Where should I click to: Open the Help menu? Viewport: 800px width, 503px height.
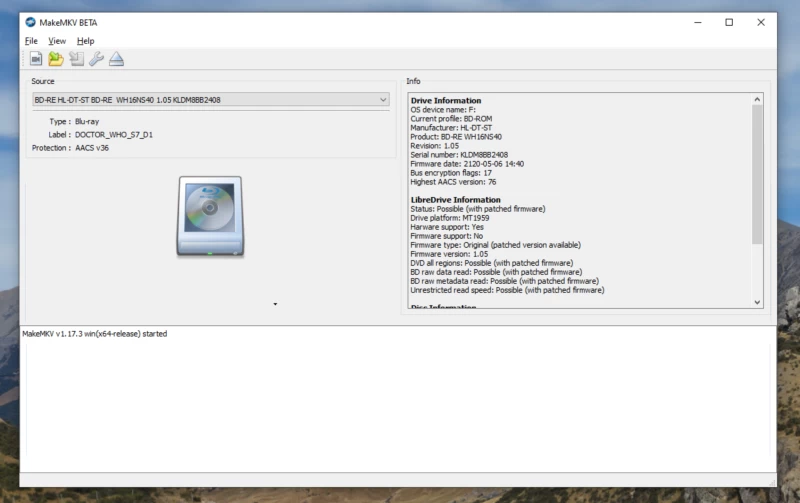[86, 41]
